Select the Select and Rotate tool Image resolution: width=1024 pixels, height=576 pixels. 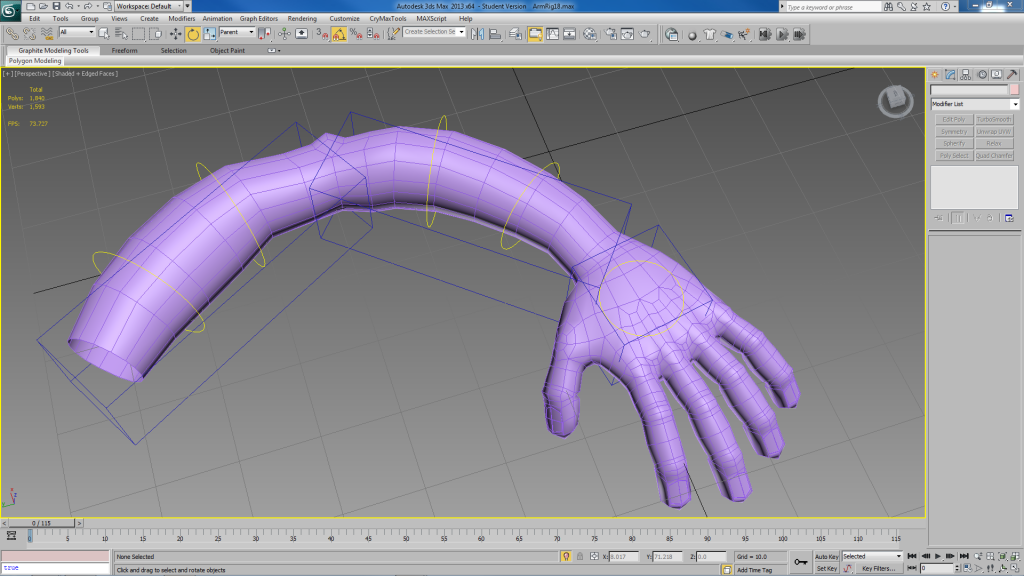point(192,33)
